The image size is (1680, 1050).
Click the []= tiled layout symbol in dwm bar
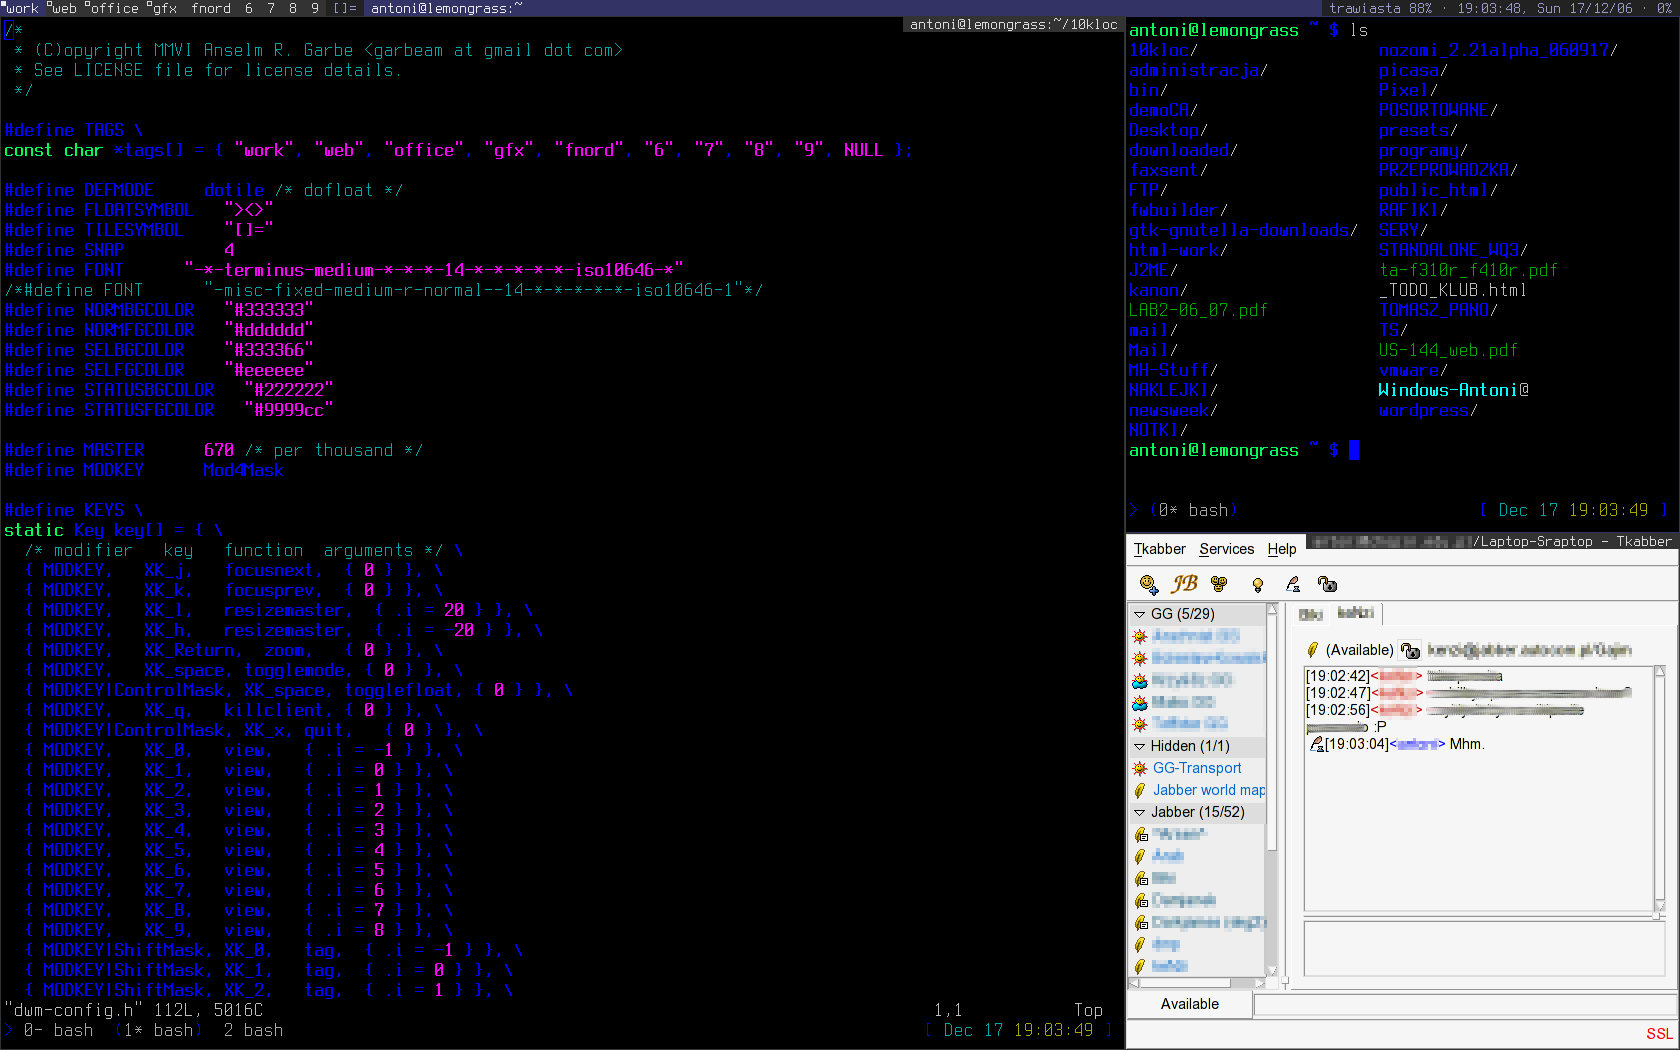click(345, 8)
